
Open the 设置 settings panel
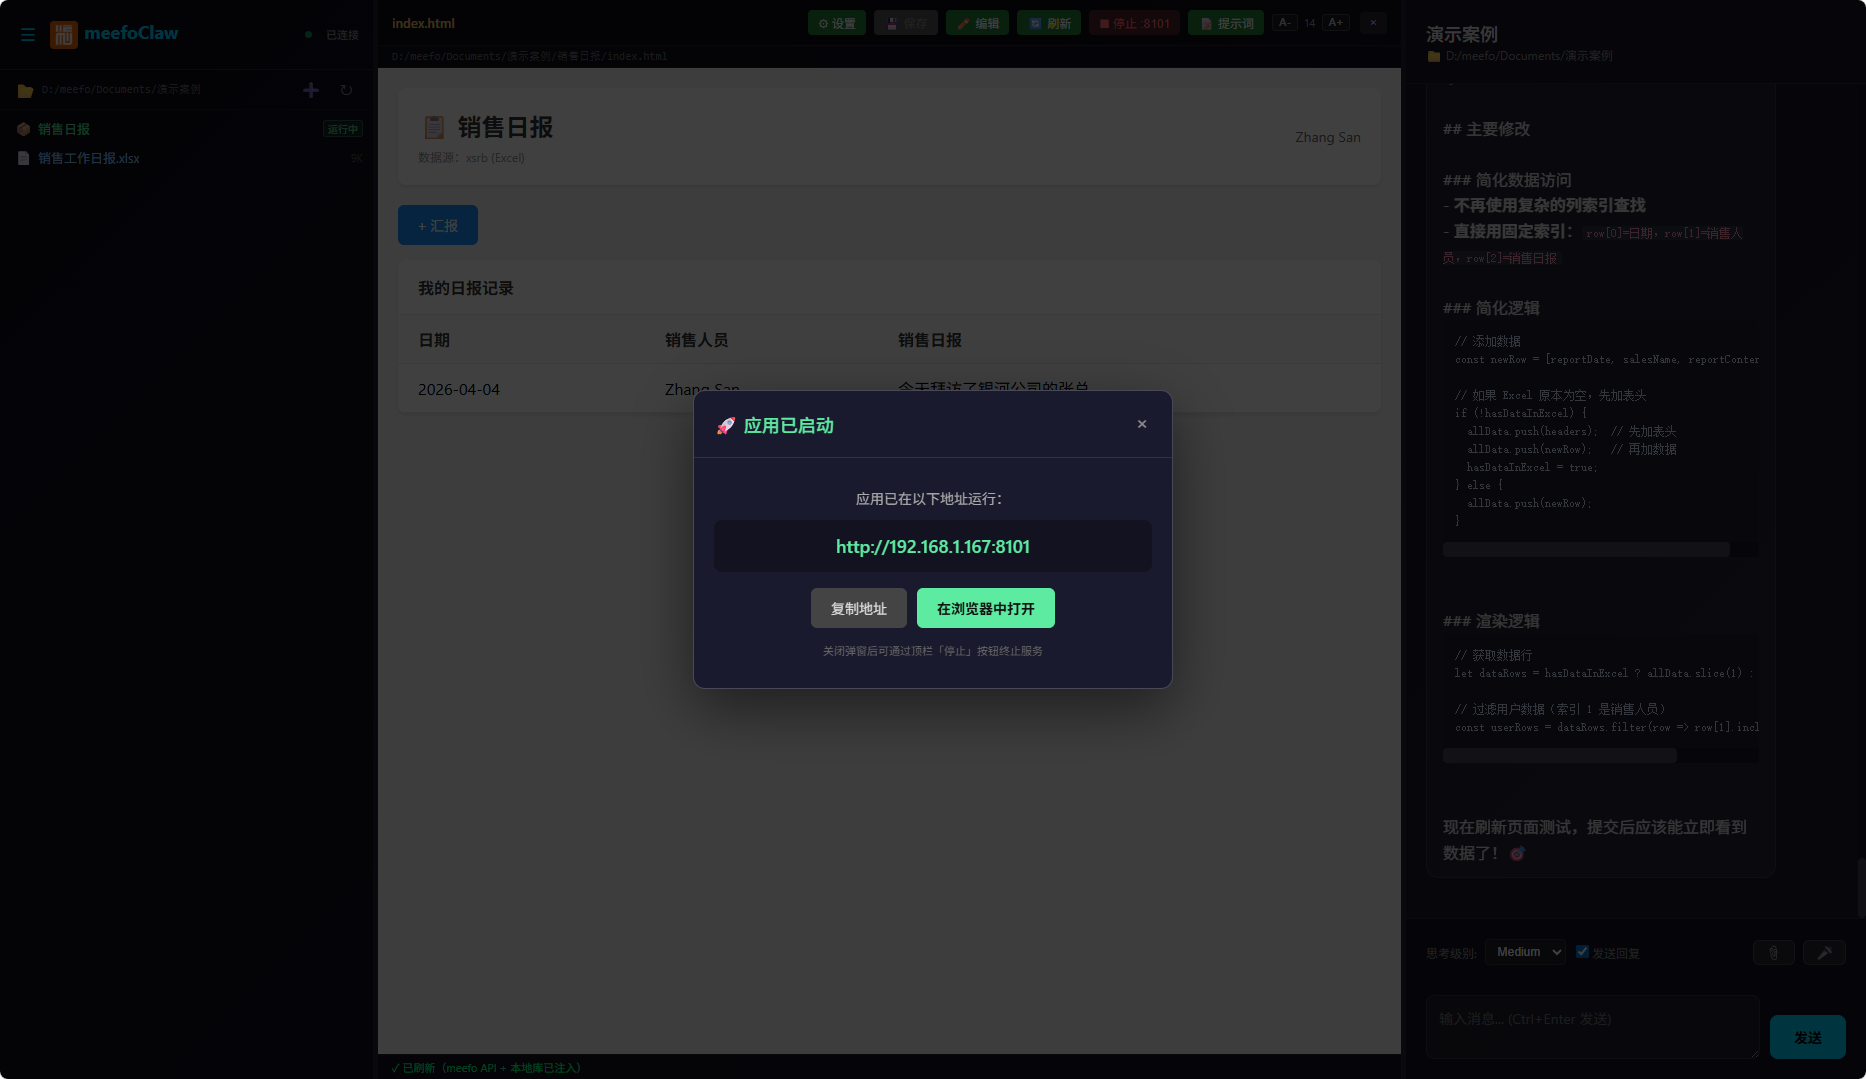coord(836,22)
